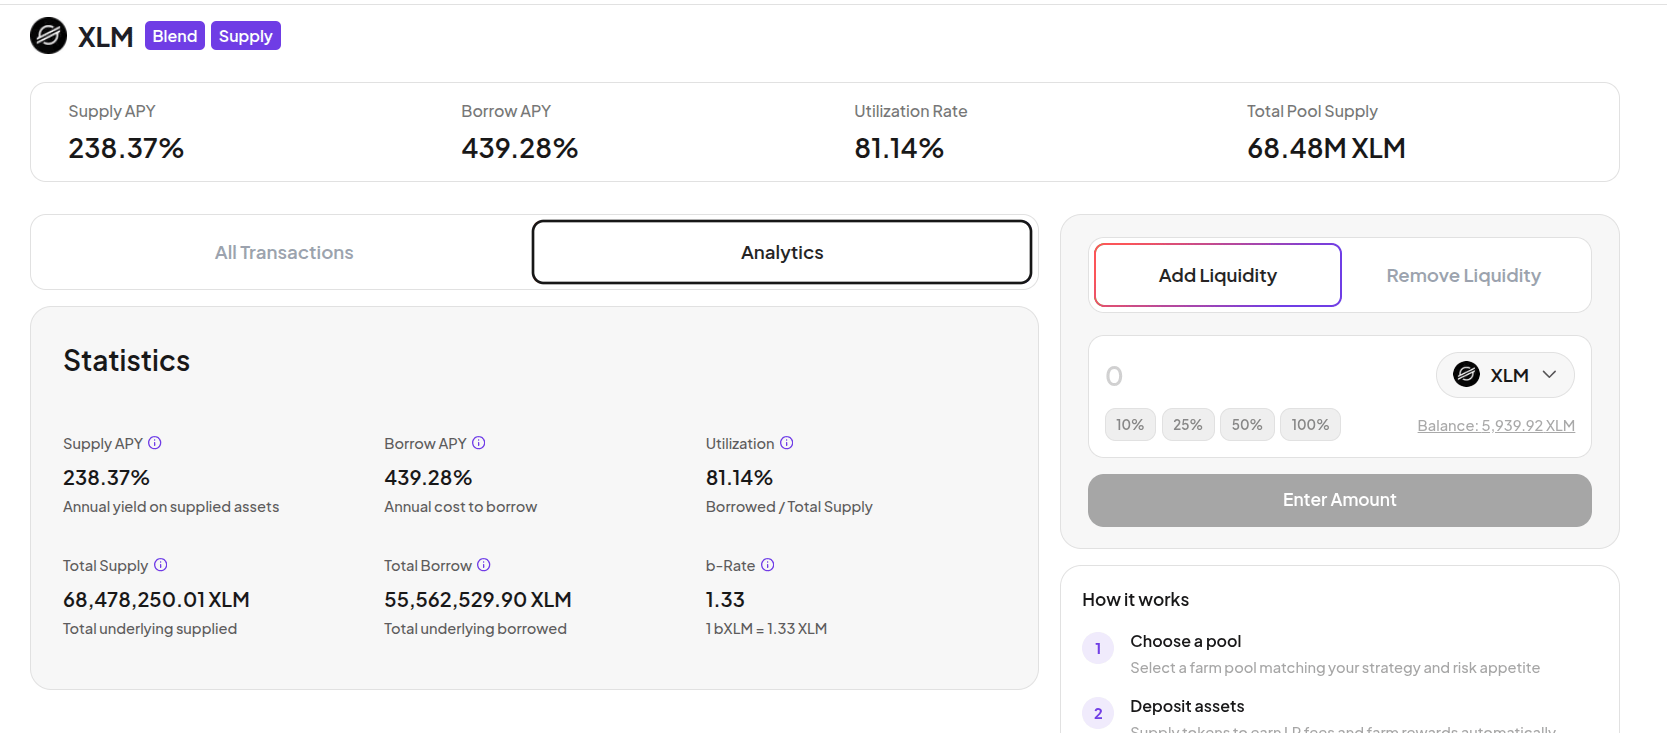
Task: Click 'Annual cost to borrow' text
Action: [461, 507]
